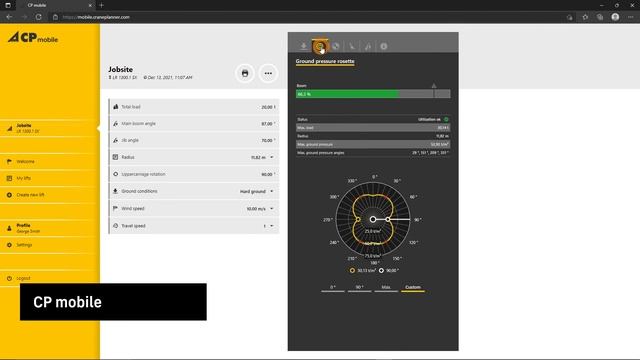Select the ground pressure rosette tab icon
Image resolution: width=640 pixels, height=360 pixels.
point(320,46)
